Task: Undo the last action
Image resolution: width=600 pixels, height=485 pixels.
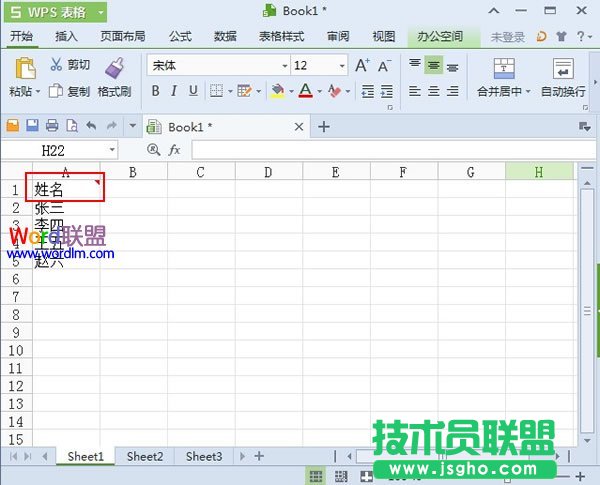Action: click(91, 126)
